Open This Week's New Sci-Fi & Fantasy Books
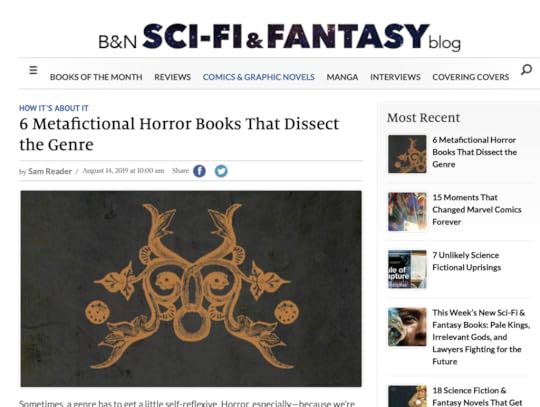The width and height of the screenshot is (540, 407). [x=481, y=337]
